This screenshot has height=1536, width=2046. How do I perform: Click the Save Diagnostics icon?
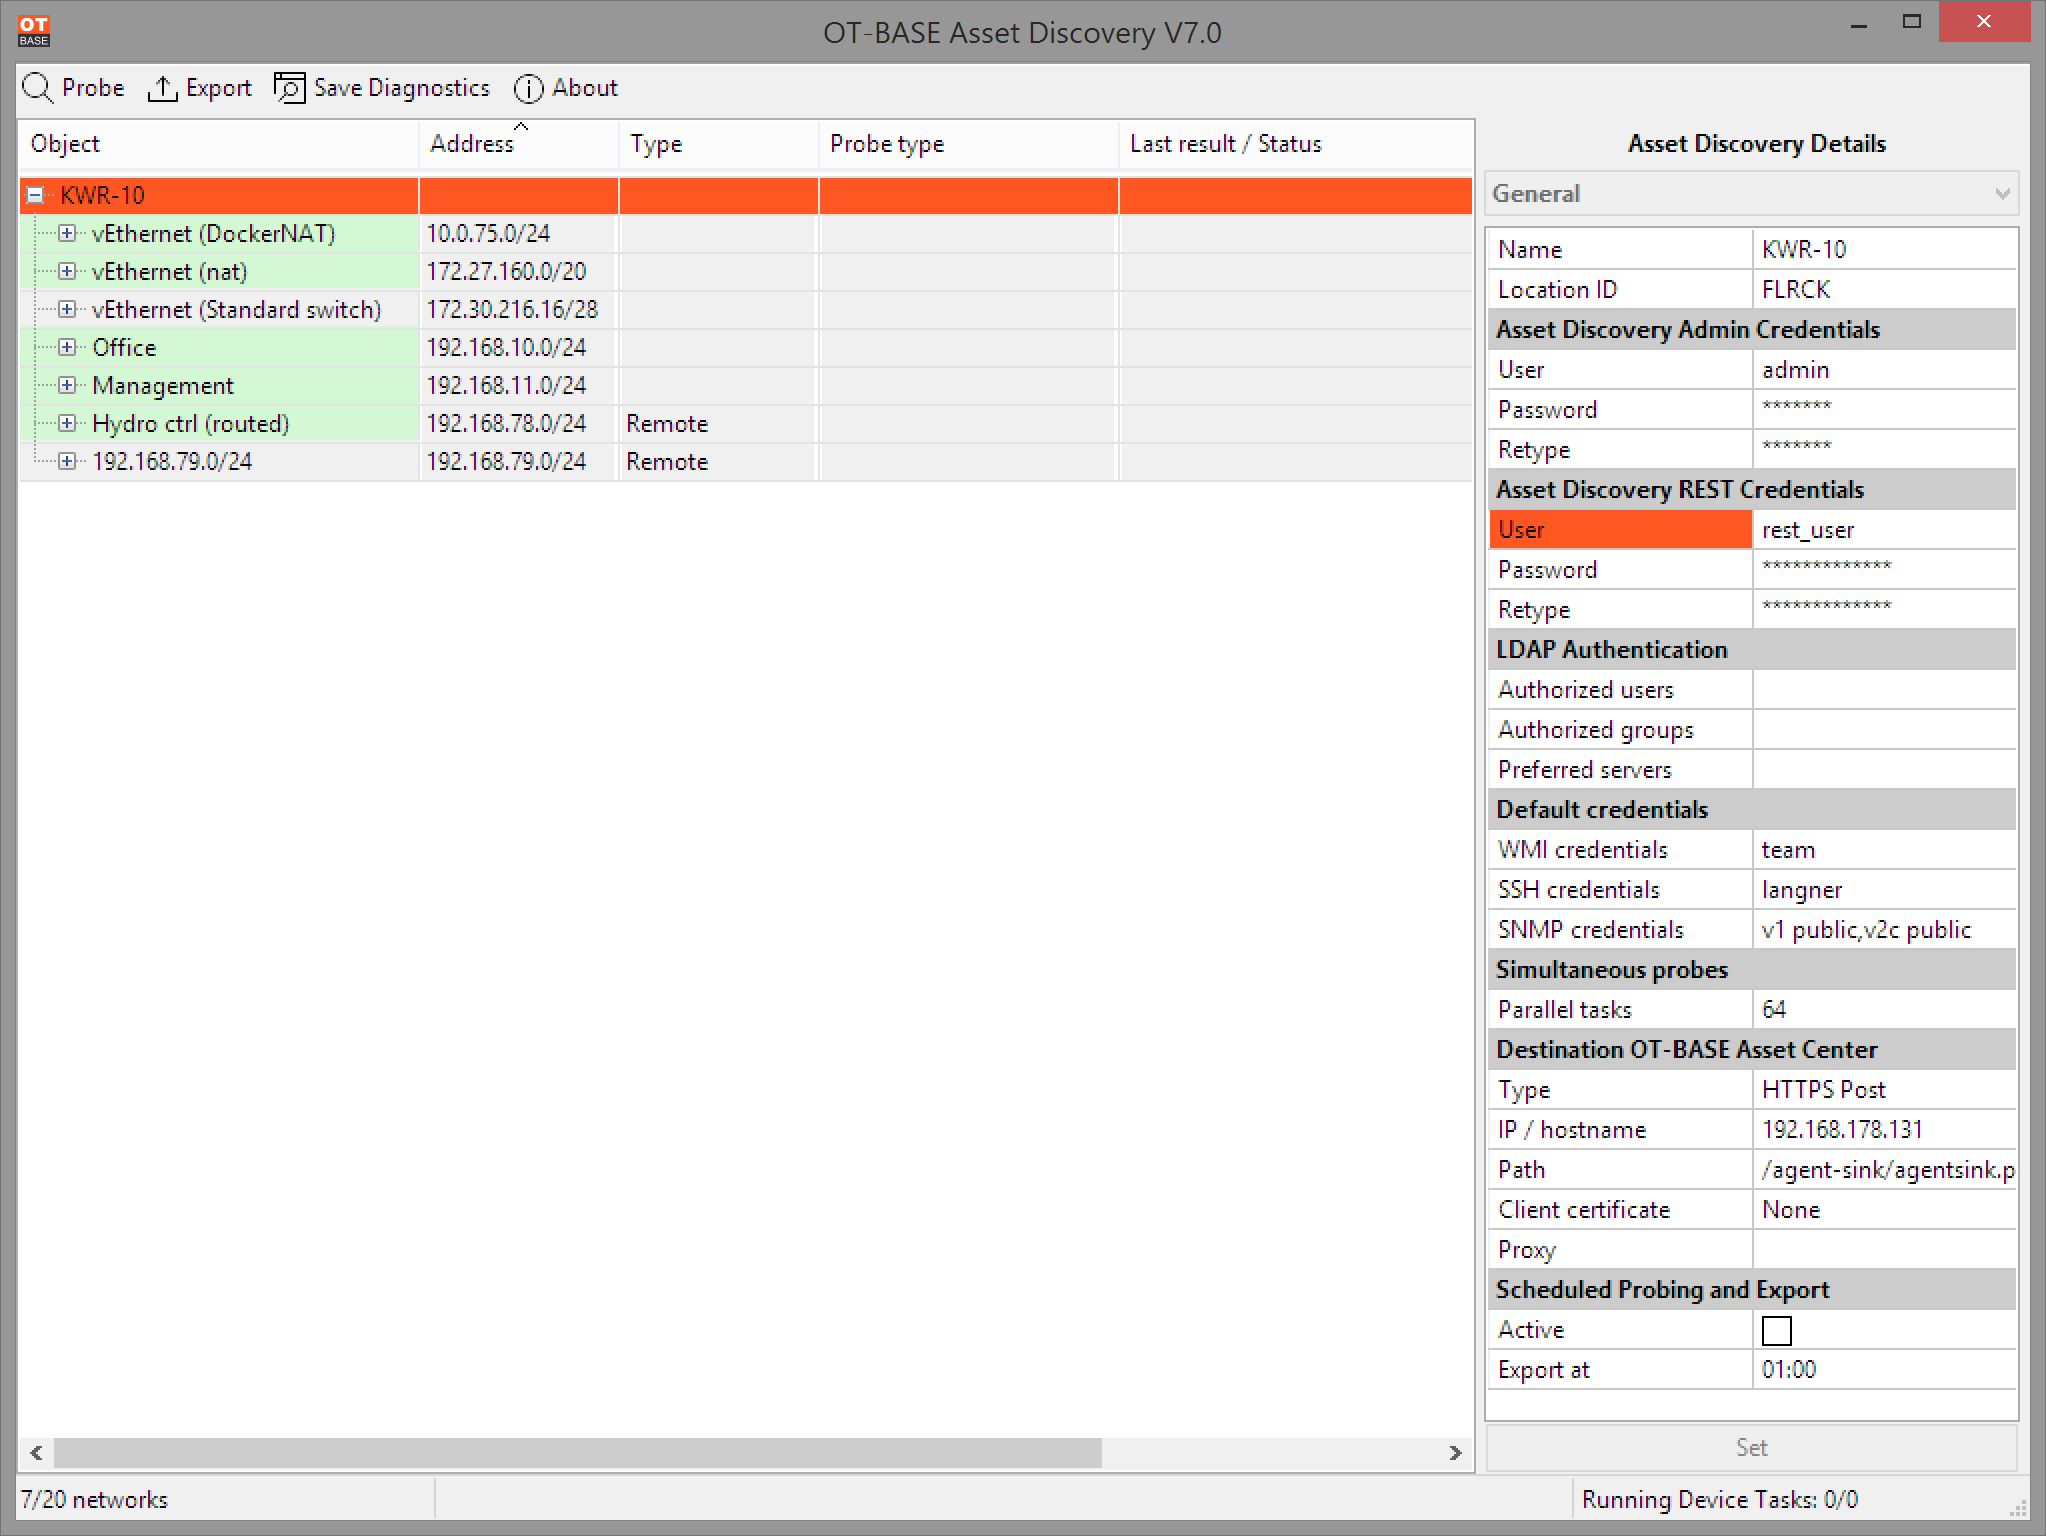pyautogui.click(x=290, y=88)
